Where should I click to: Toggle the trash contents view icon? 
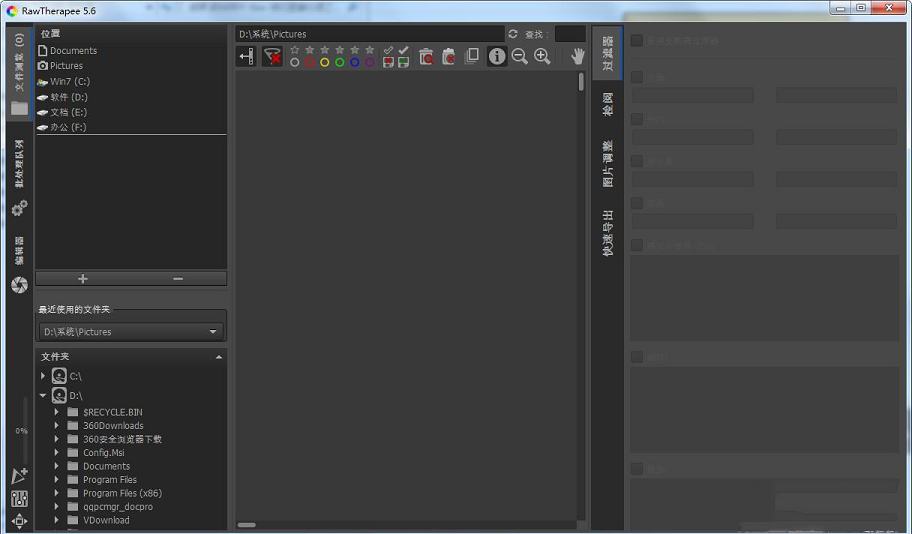click(426, 57)
